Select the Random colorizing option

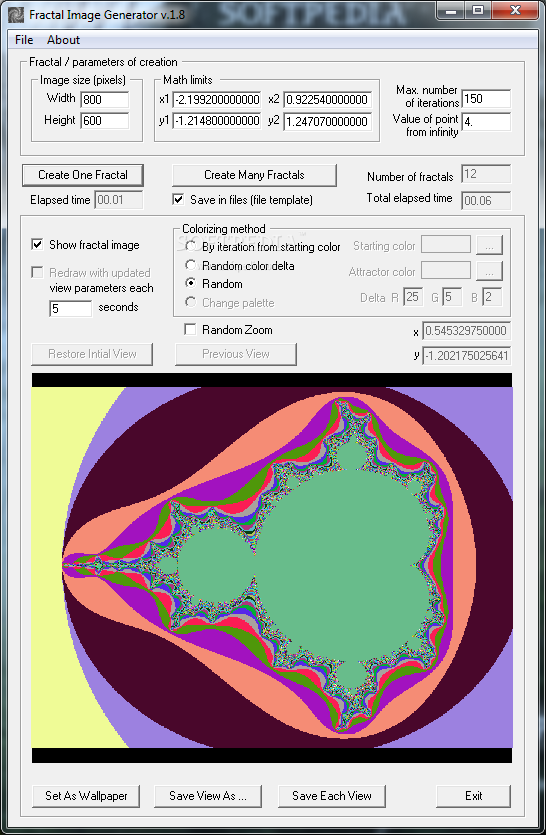click(191, 284)
